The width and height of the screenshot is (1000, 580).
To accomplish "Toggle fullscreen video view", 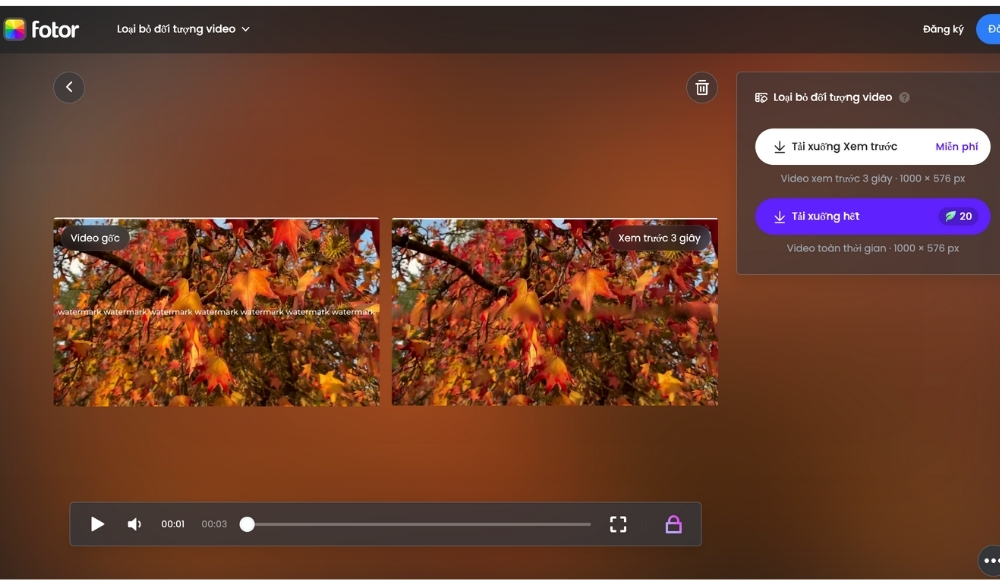I will click(618, 524).
